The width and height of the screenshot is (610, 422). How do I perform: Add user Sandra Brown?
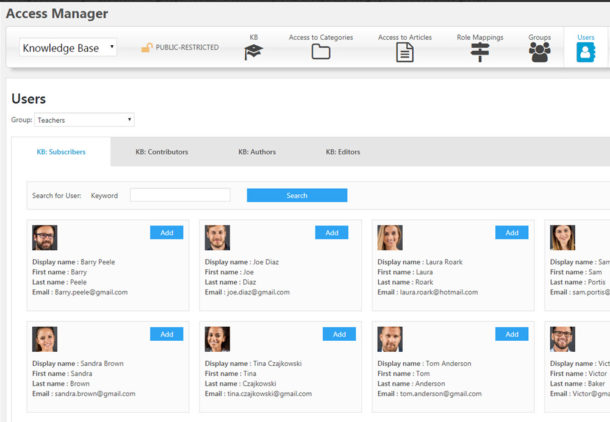click(x=167, y=334)
